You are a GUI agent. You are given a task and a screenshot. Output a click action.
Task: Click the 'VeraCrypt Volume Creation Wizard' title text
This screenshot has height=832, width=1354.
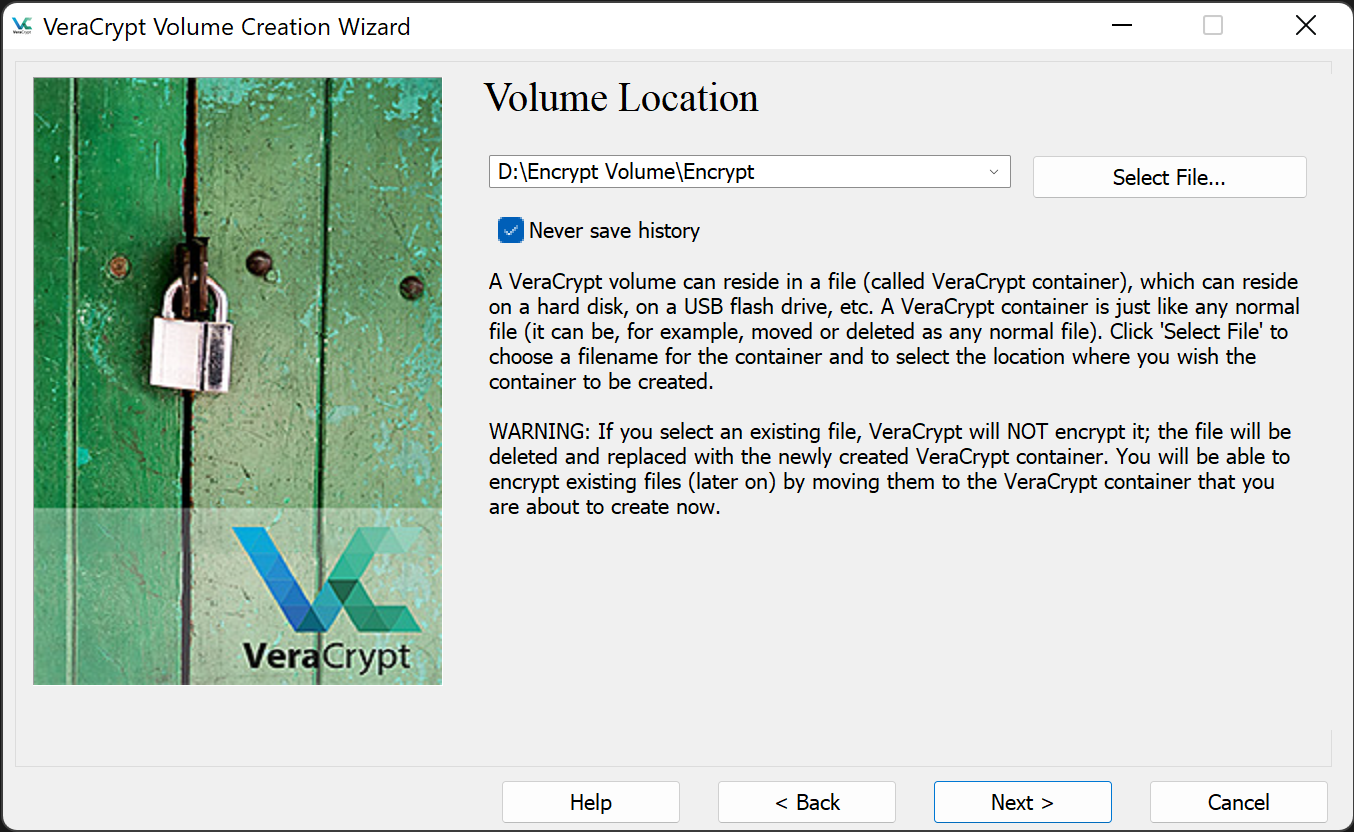[x=225, y=26]
